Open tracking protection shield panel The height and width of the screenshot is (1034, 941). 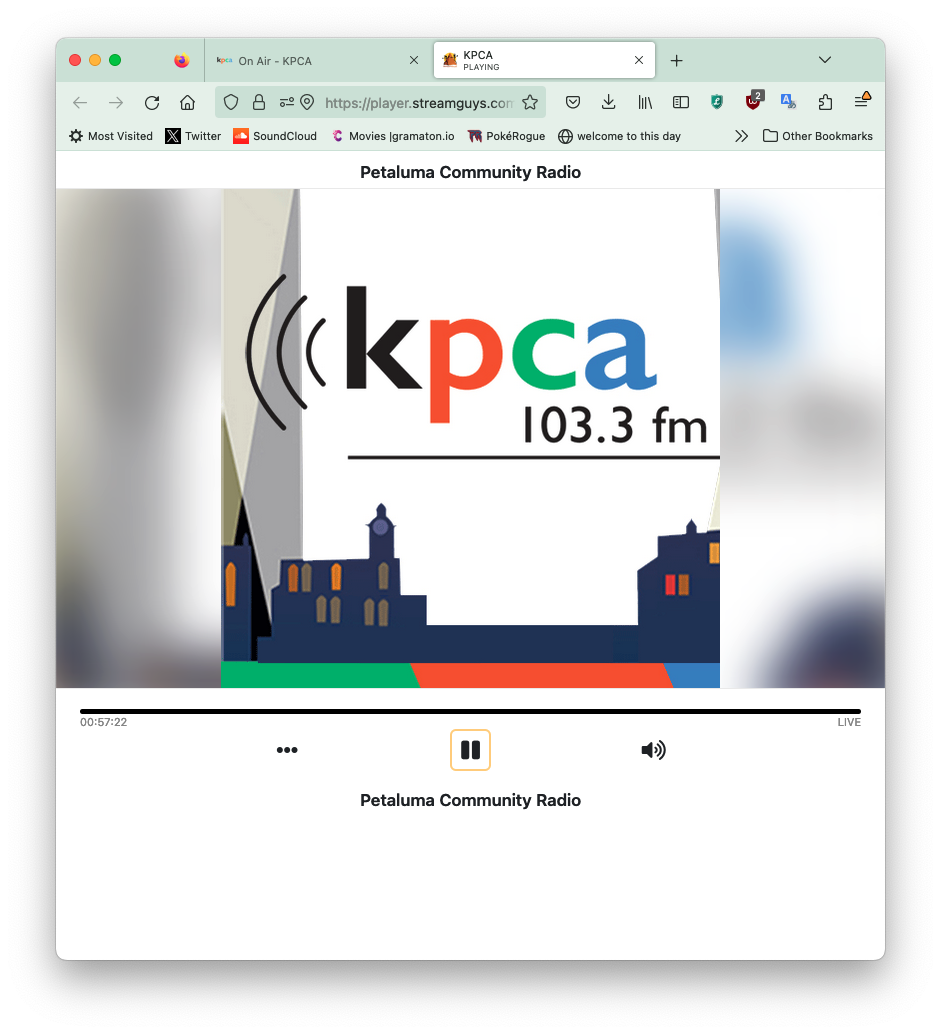[x=231, y=102]
